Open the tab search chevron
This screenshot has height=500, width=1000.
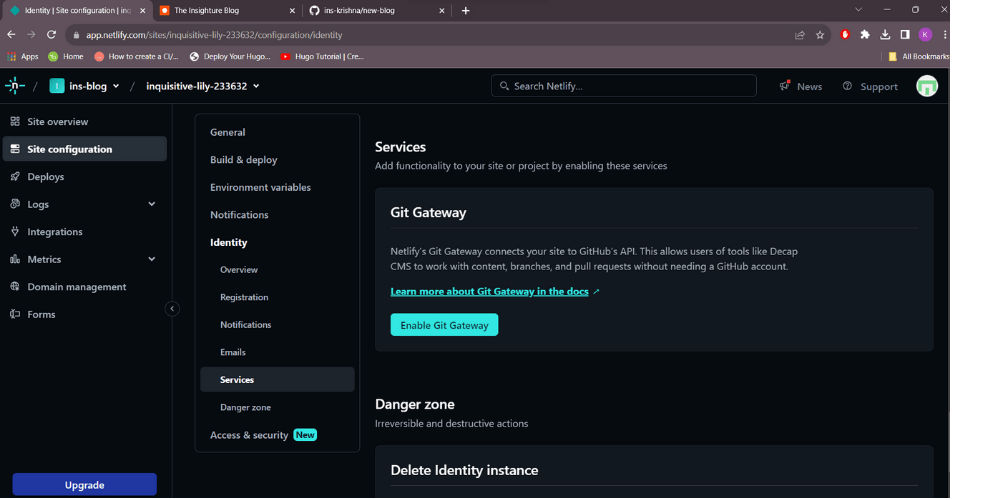point(858,10)
